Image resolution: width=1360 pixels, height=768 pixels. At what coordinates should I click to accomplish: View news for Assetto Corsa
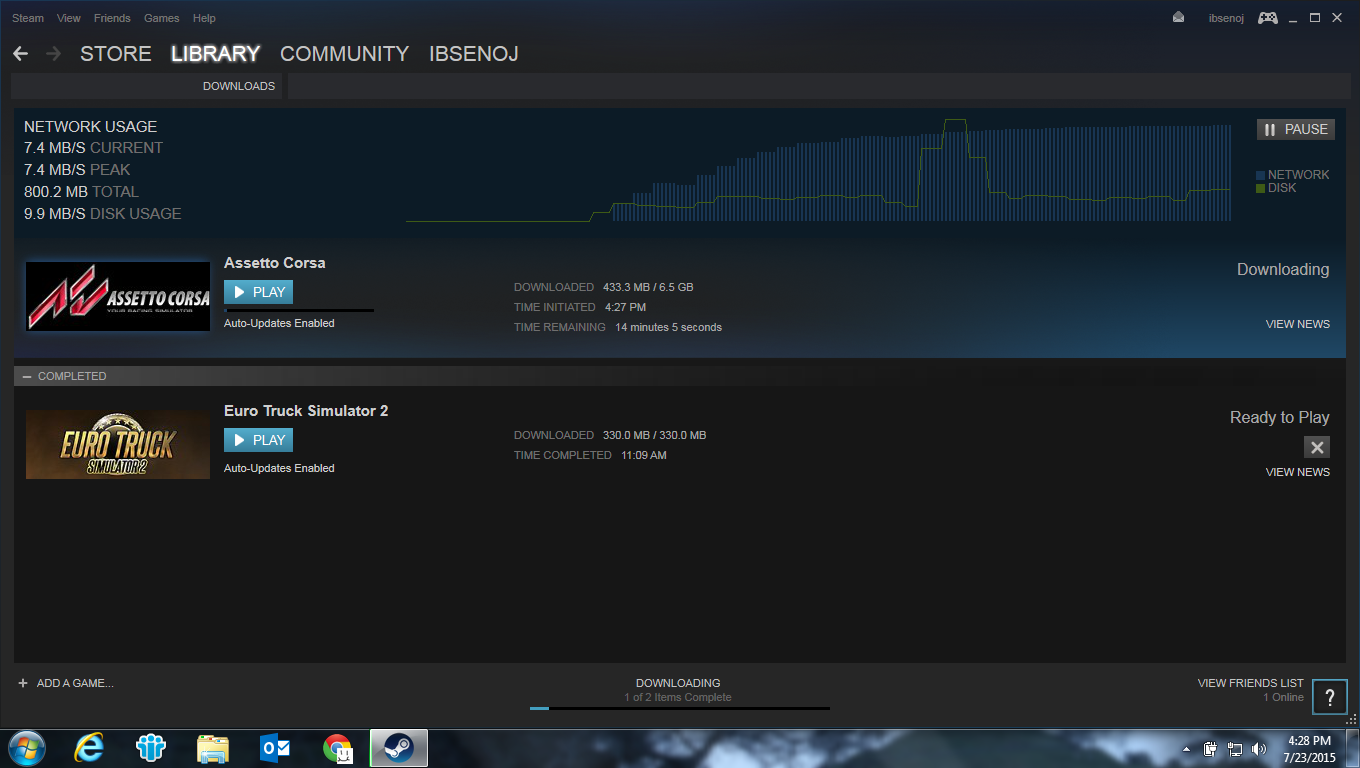1297,324
